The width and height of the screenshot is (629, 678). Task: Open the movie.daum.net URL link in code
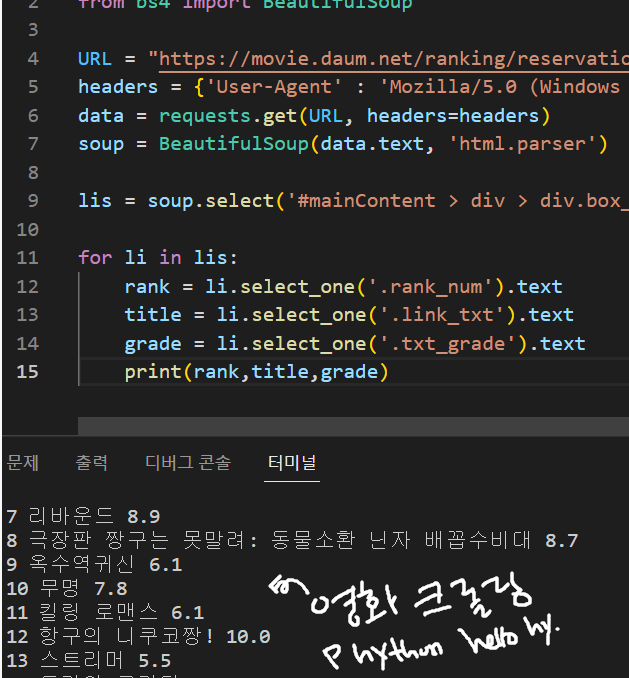pos(393,59)
